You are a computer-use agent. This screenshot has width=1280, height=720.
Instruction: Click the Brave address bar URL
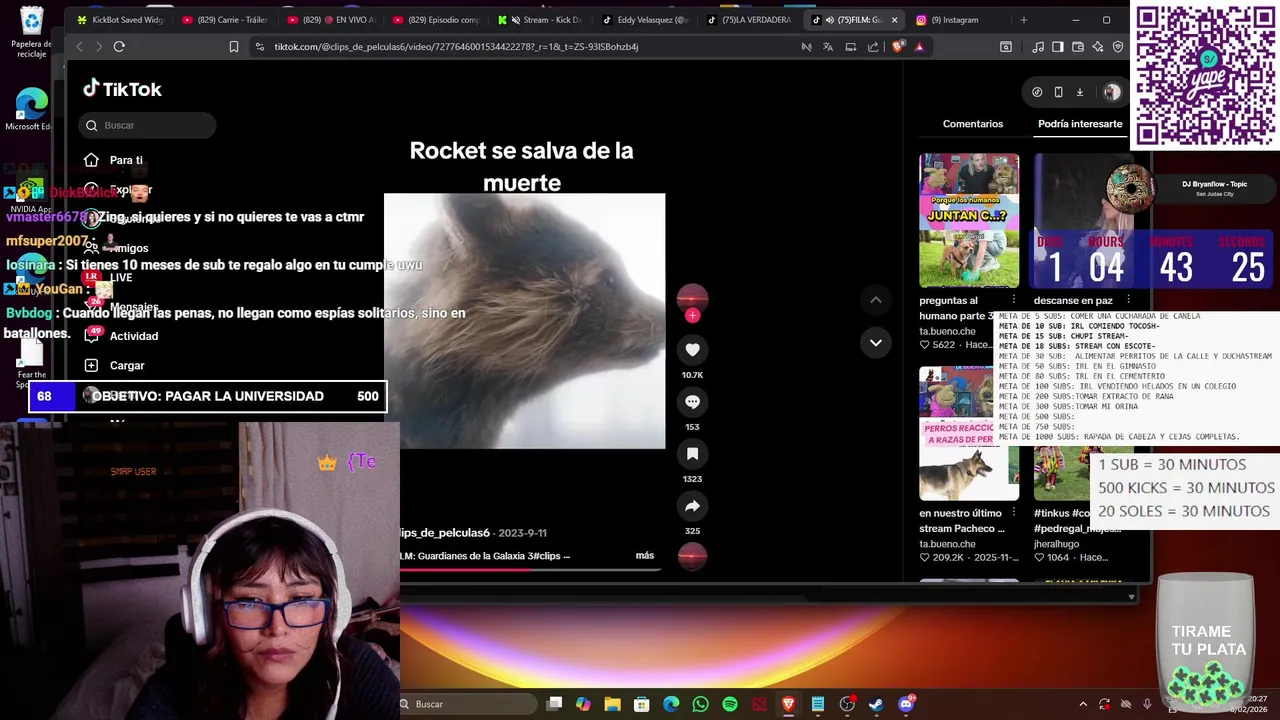point(456,46)
